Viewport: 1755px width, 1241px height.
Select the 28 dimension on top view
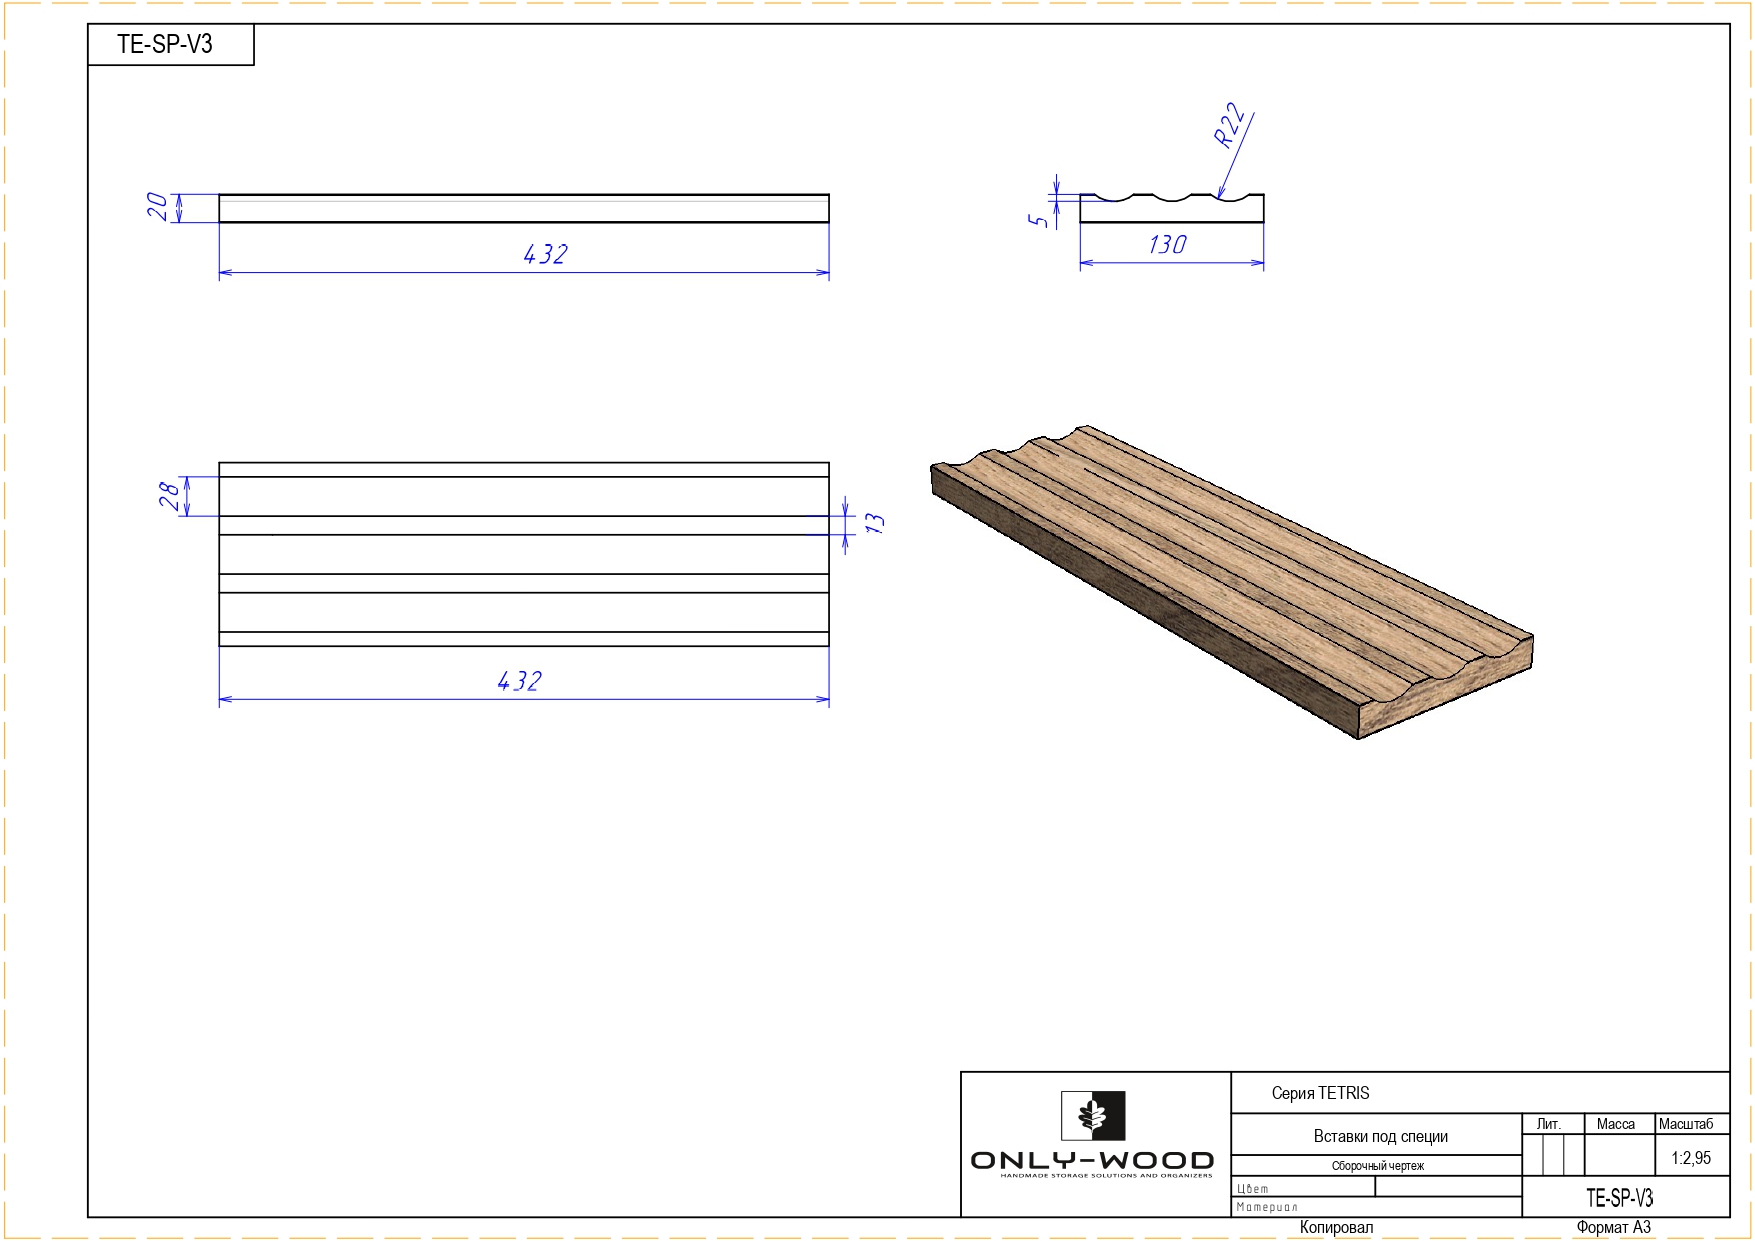[169, 495]
